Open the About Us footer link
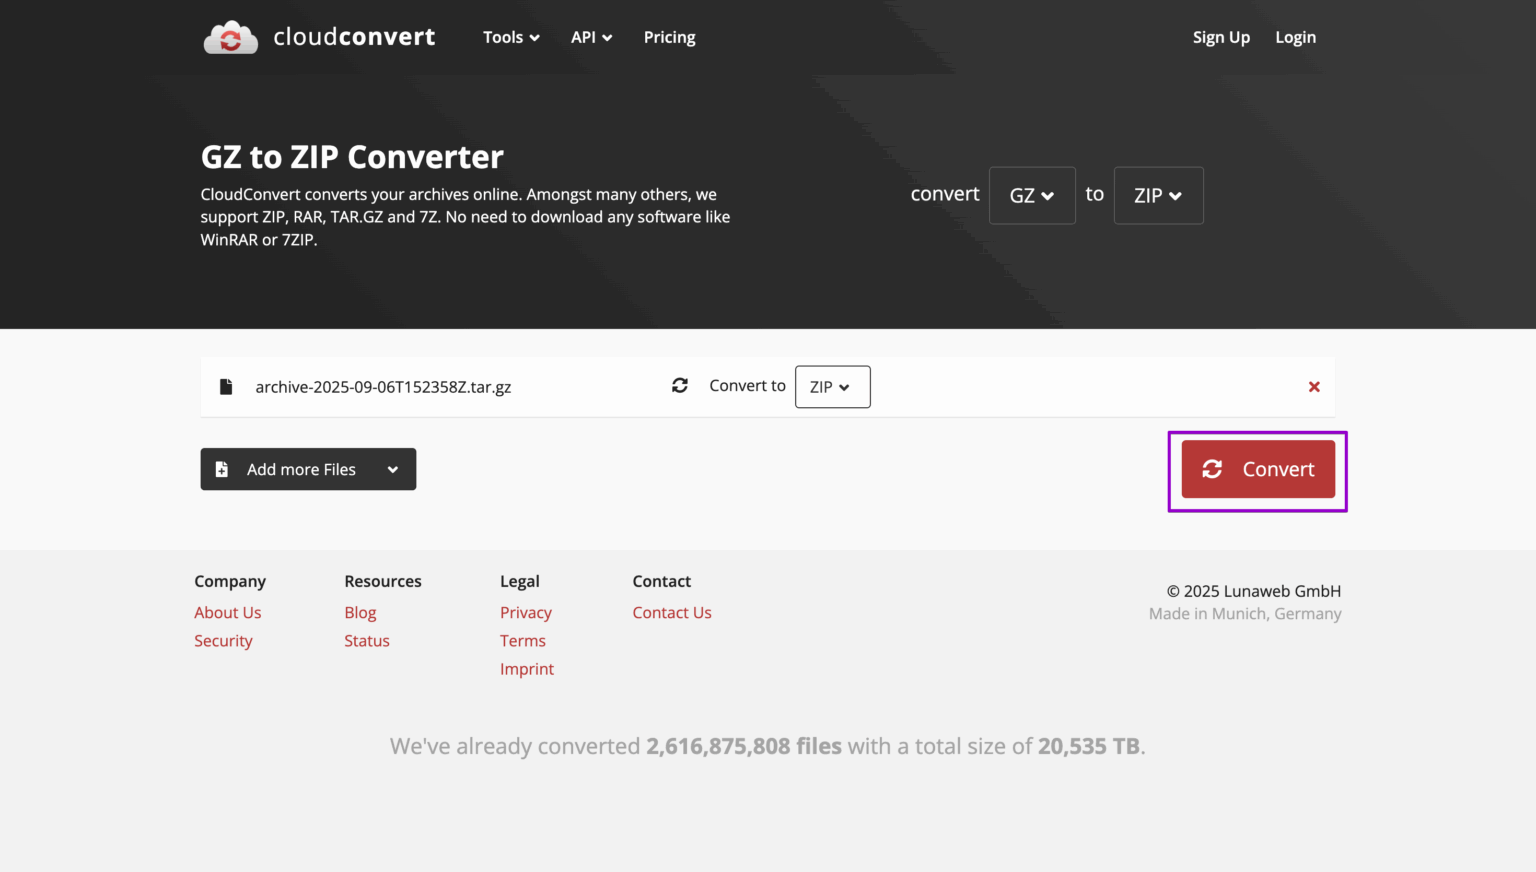The width and height of the screenshot is (1536, 872). pos(228,613)
